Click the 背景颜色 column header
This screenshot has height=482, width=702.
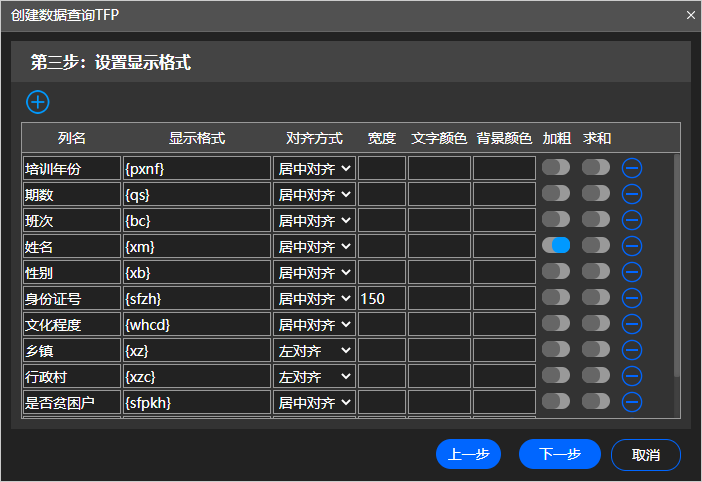(504, 138)
